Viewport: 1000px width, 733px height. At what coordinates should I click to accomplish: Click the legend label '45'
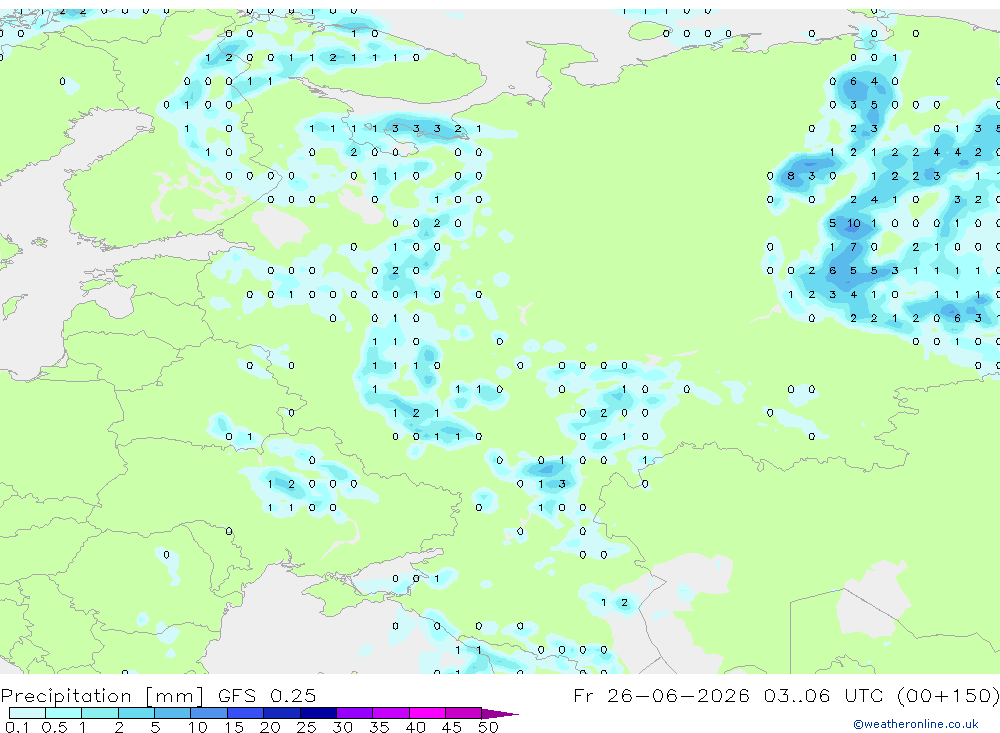[x=452, y=727]
